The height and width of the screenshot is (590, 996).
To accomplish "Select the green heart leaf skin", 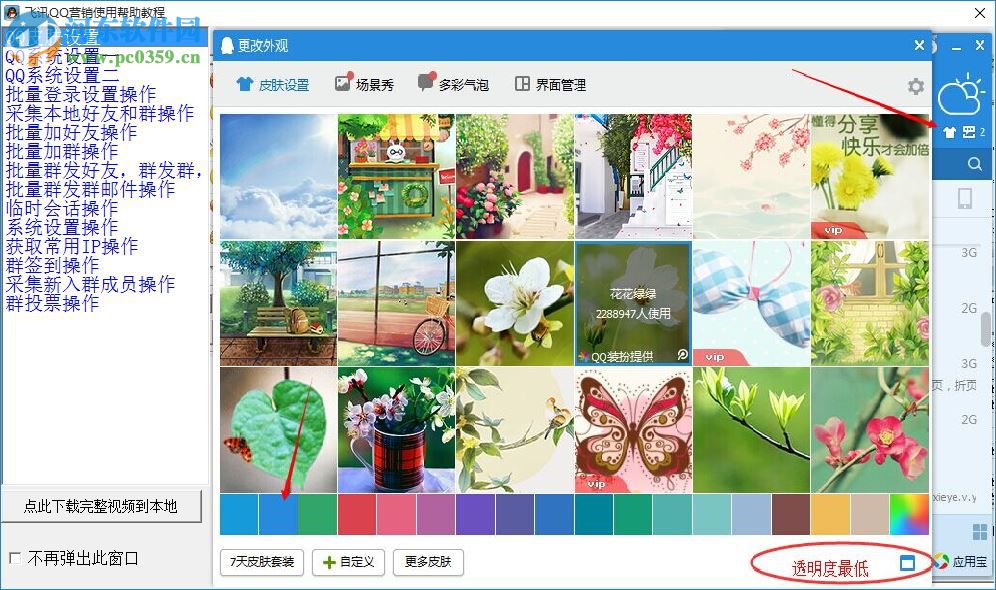I will (278, 429).
